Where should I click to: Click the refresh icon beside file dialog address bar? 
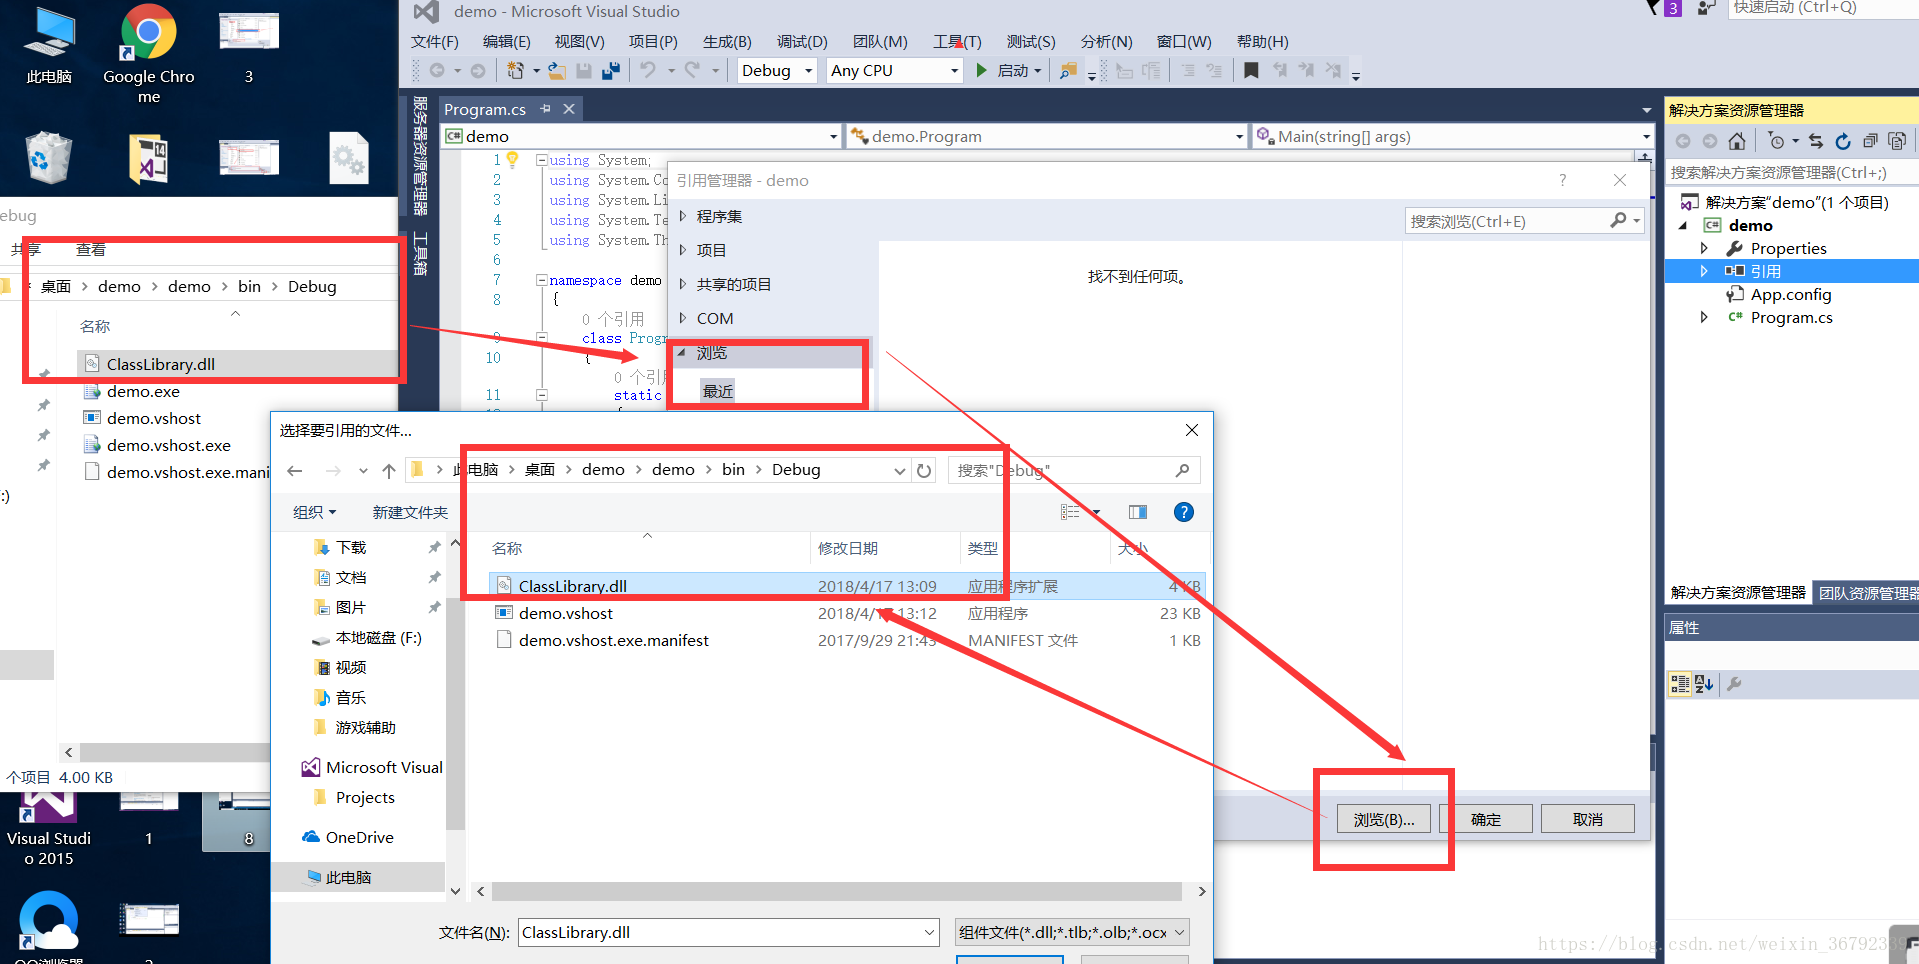tap(924, 470)
